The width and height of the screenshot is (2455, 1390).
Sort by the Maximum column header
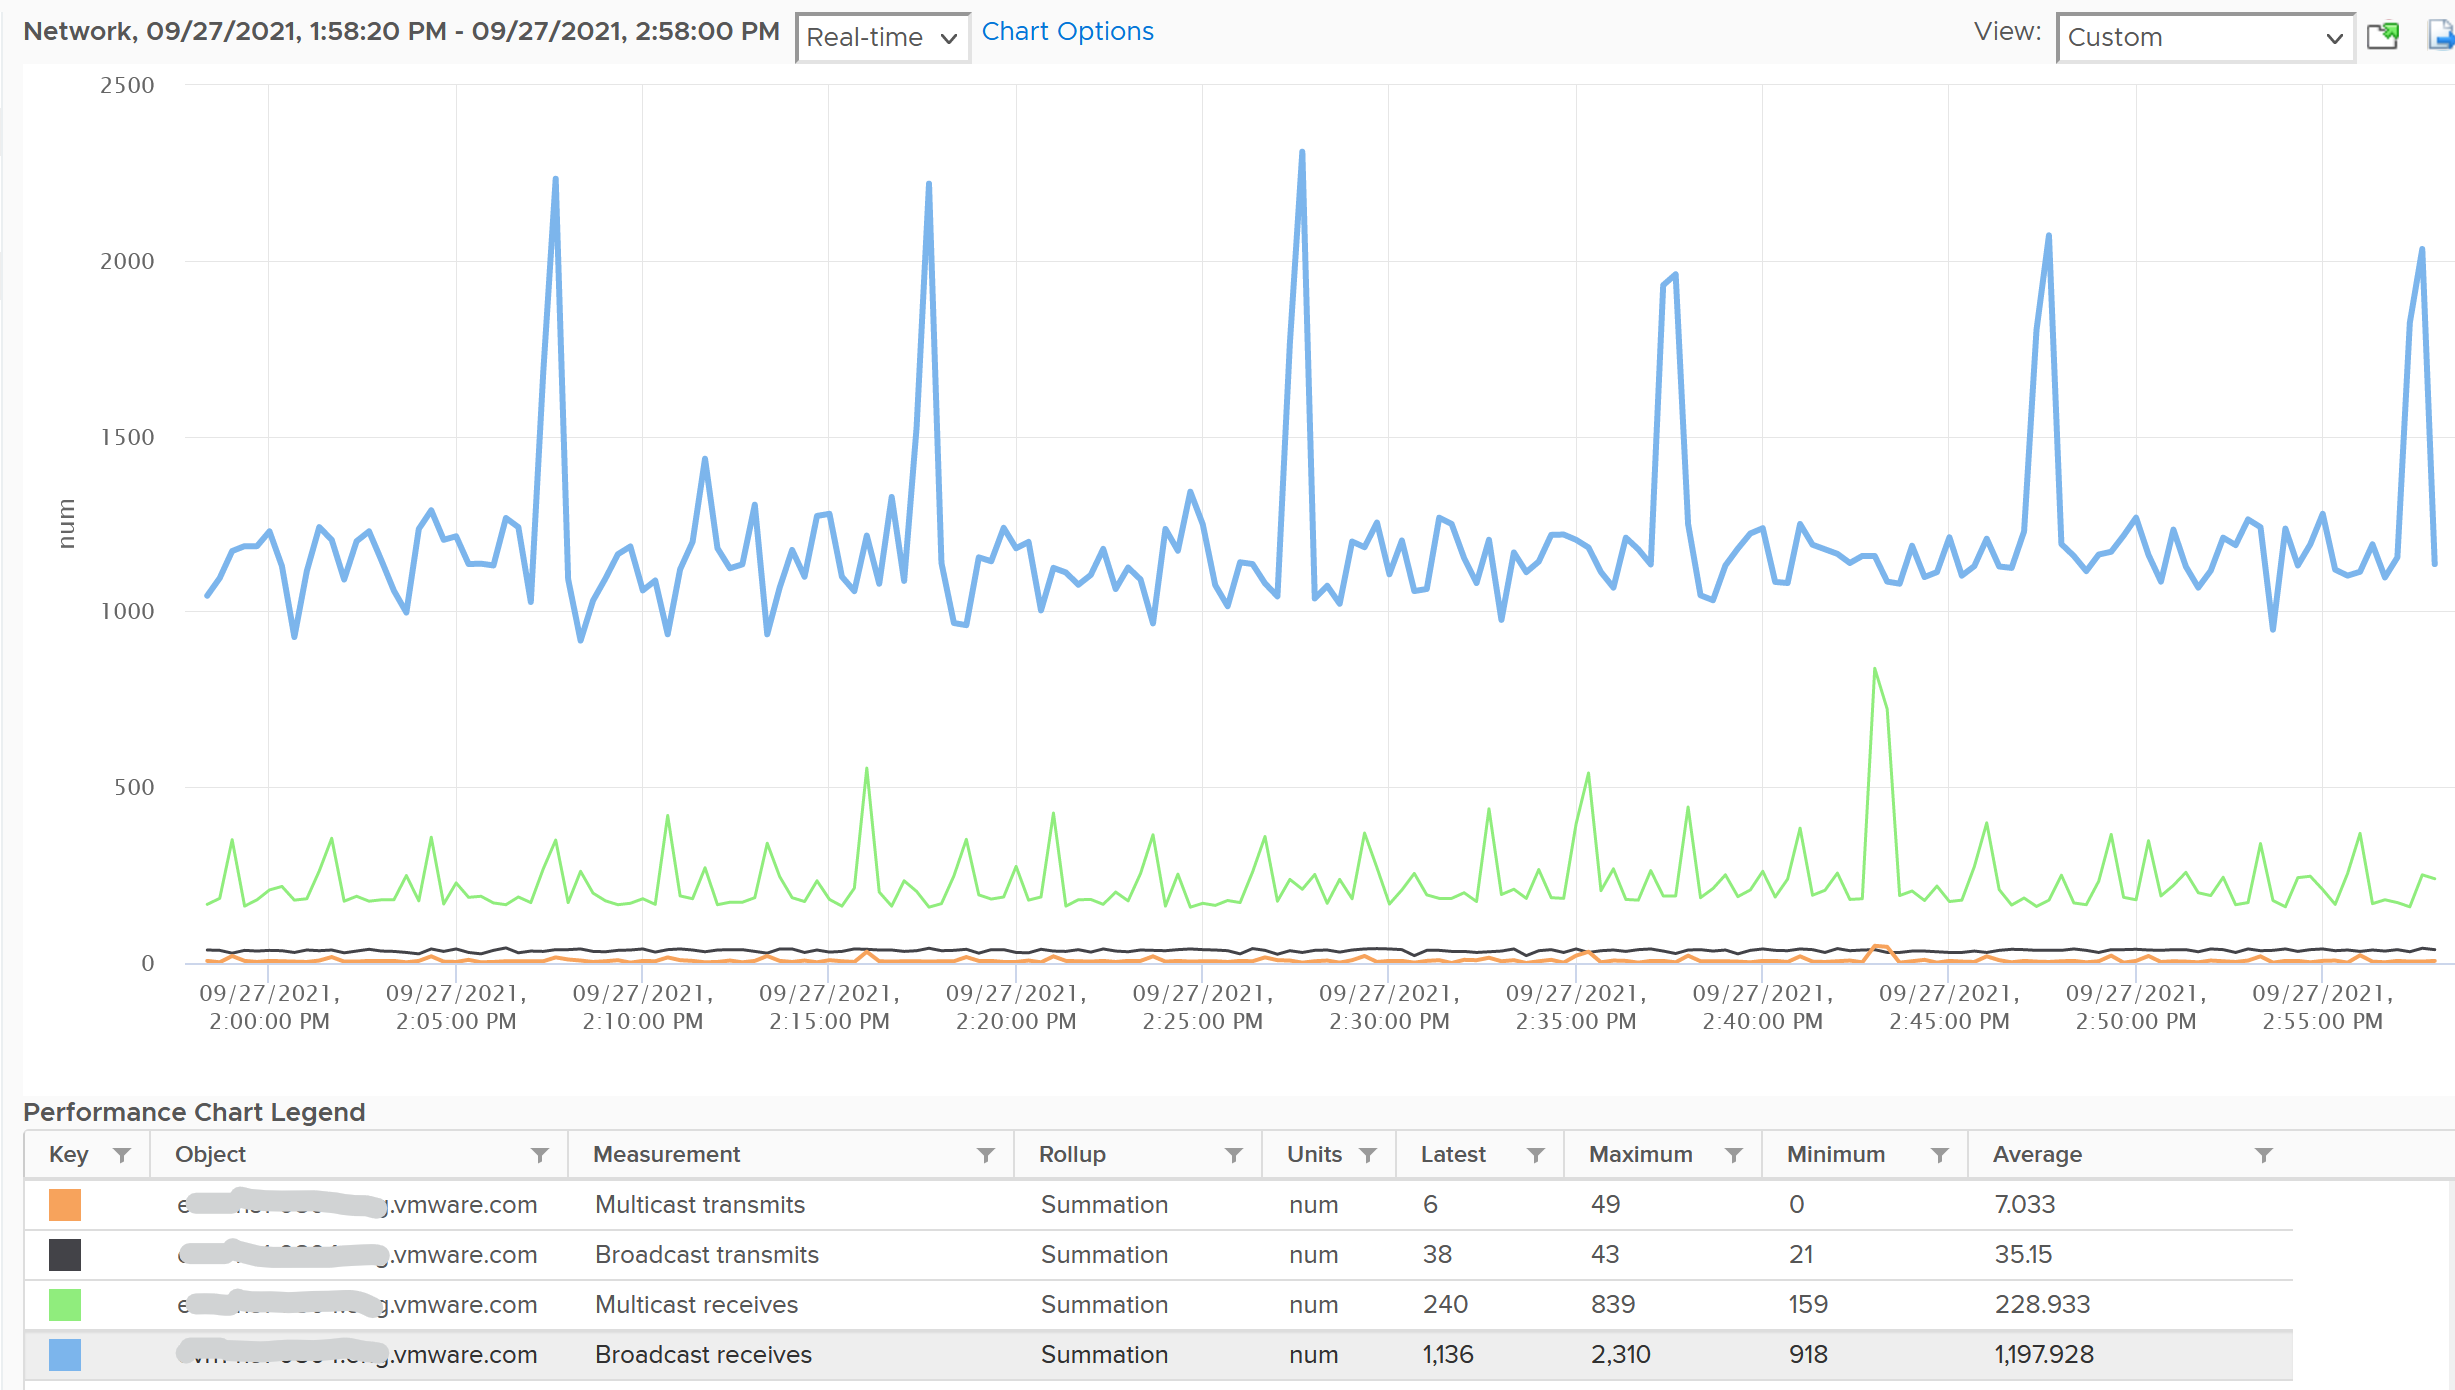pos(1641,1154)
